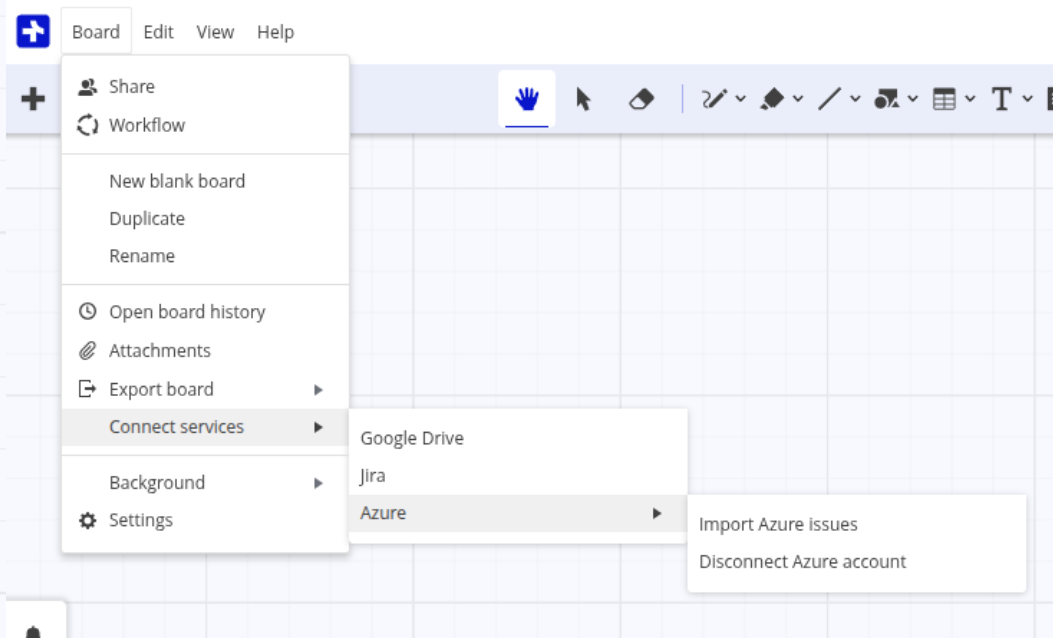Click the paperclip Attachments icon
The height and width of the screenshot is (638, 1053).
click(87, 351)
